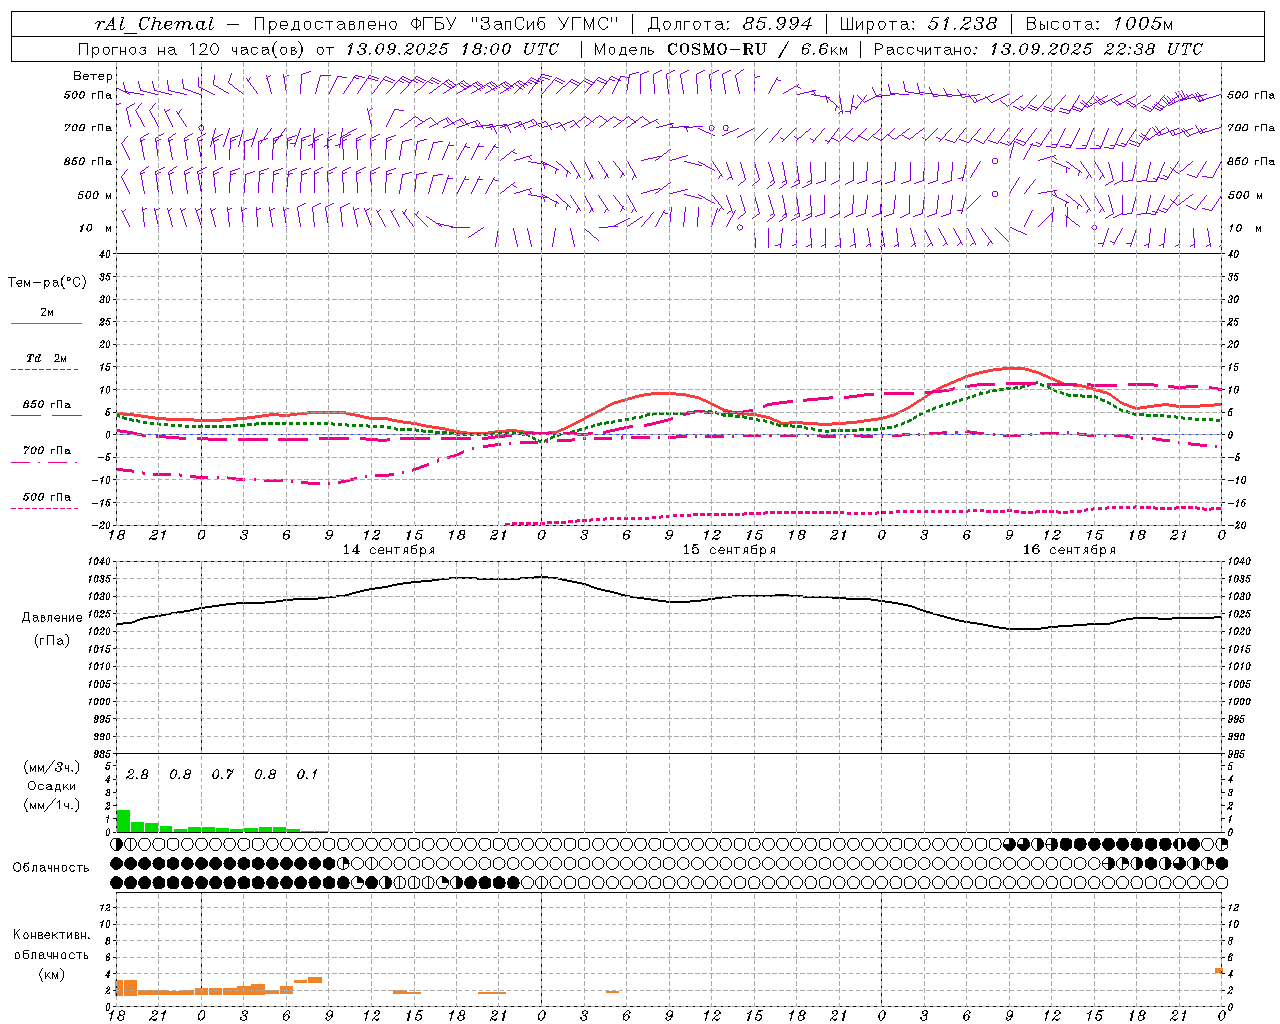Click the latitude value Широта: 51.238
Viewport: 1280px width, 1024px height.
[x=918, y=24]
